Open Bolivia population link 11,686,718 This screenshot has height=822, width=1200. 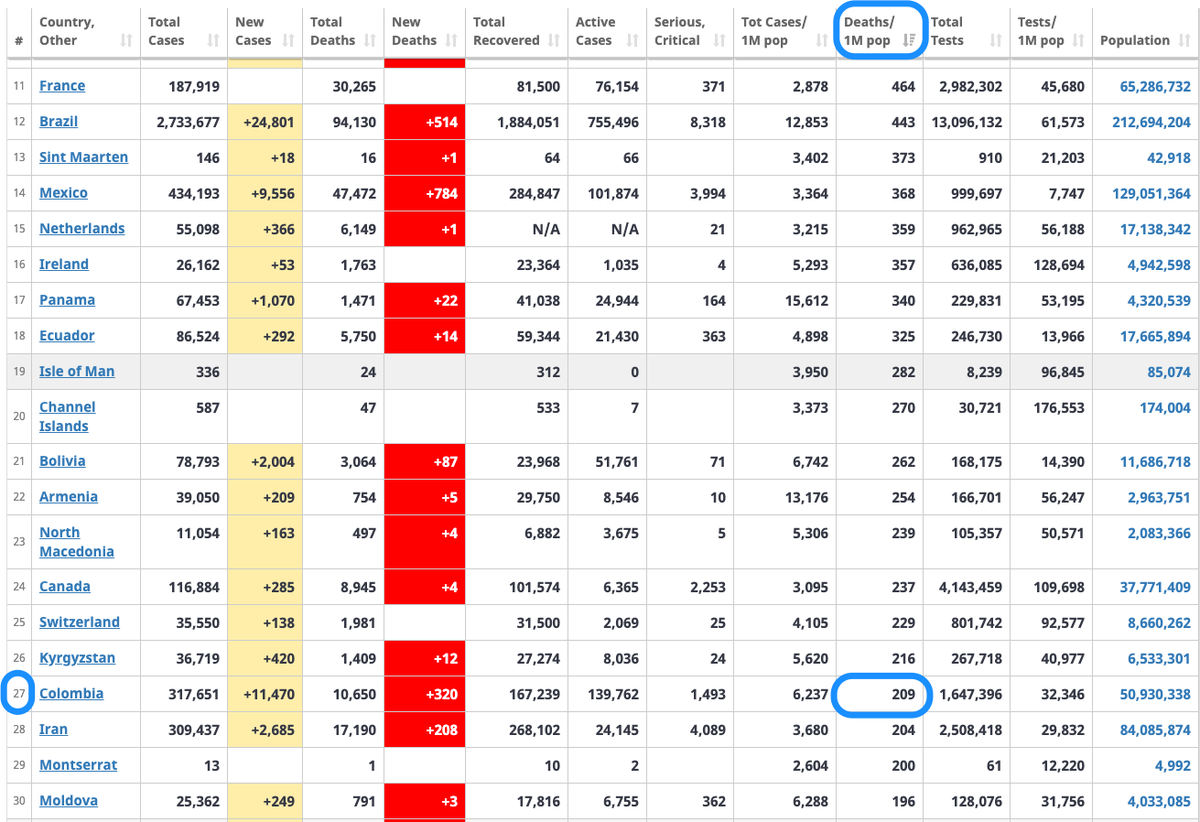pyautogui.click(x=1155, y=461)
